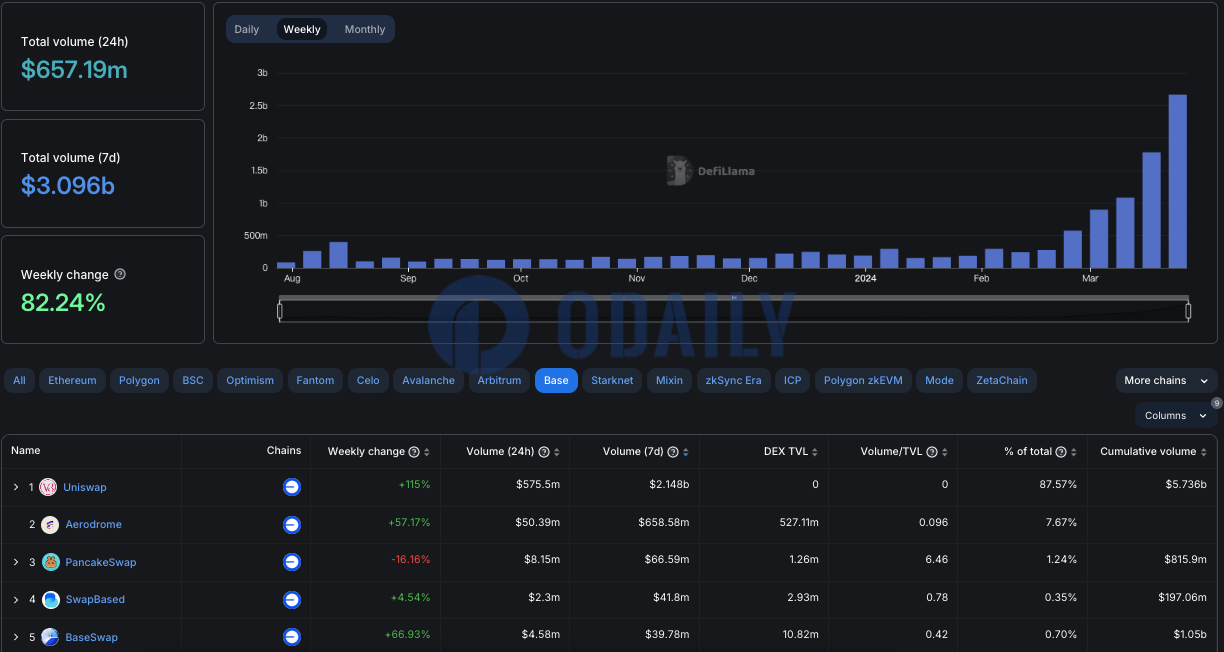Screen dimensions: 1224x652
Task: Click the Name column header
Action: coord(26,451)
